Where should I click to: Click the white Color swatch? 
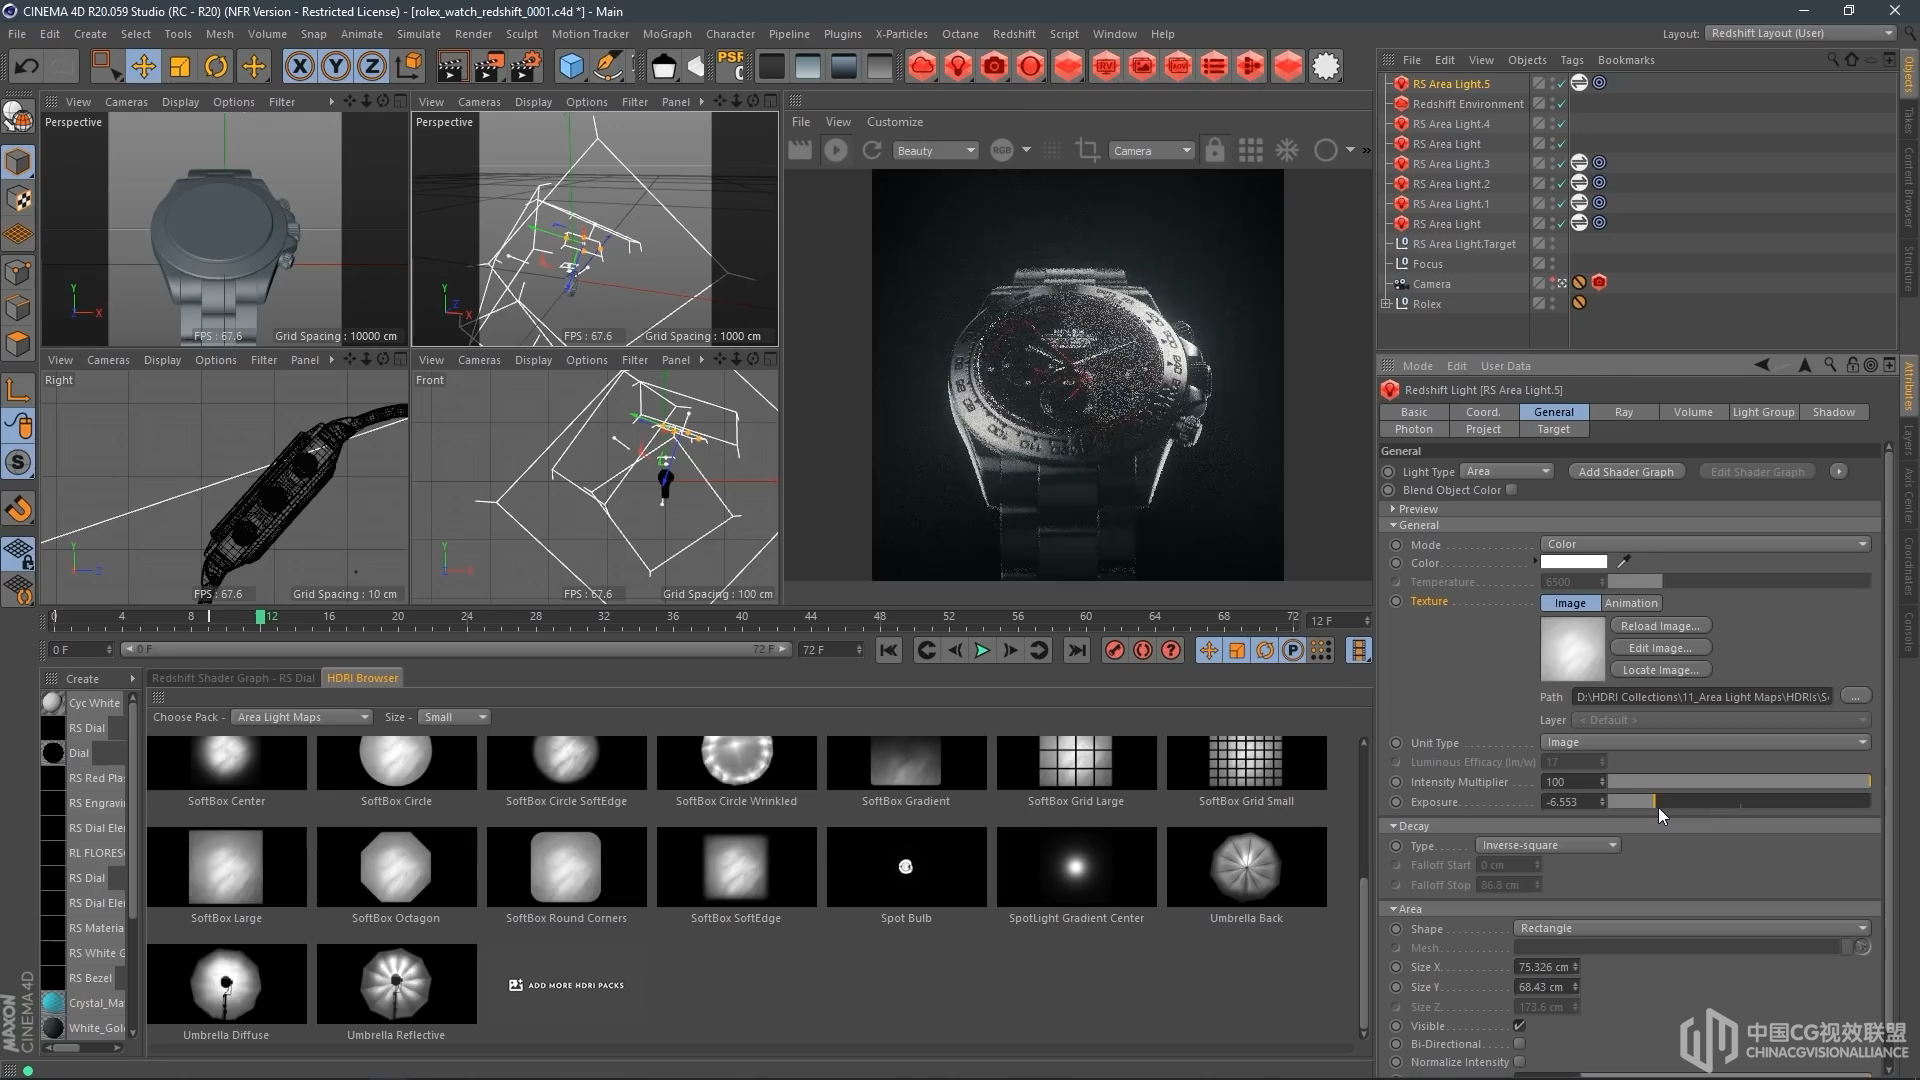pos(1574,562)
